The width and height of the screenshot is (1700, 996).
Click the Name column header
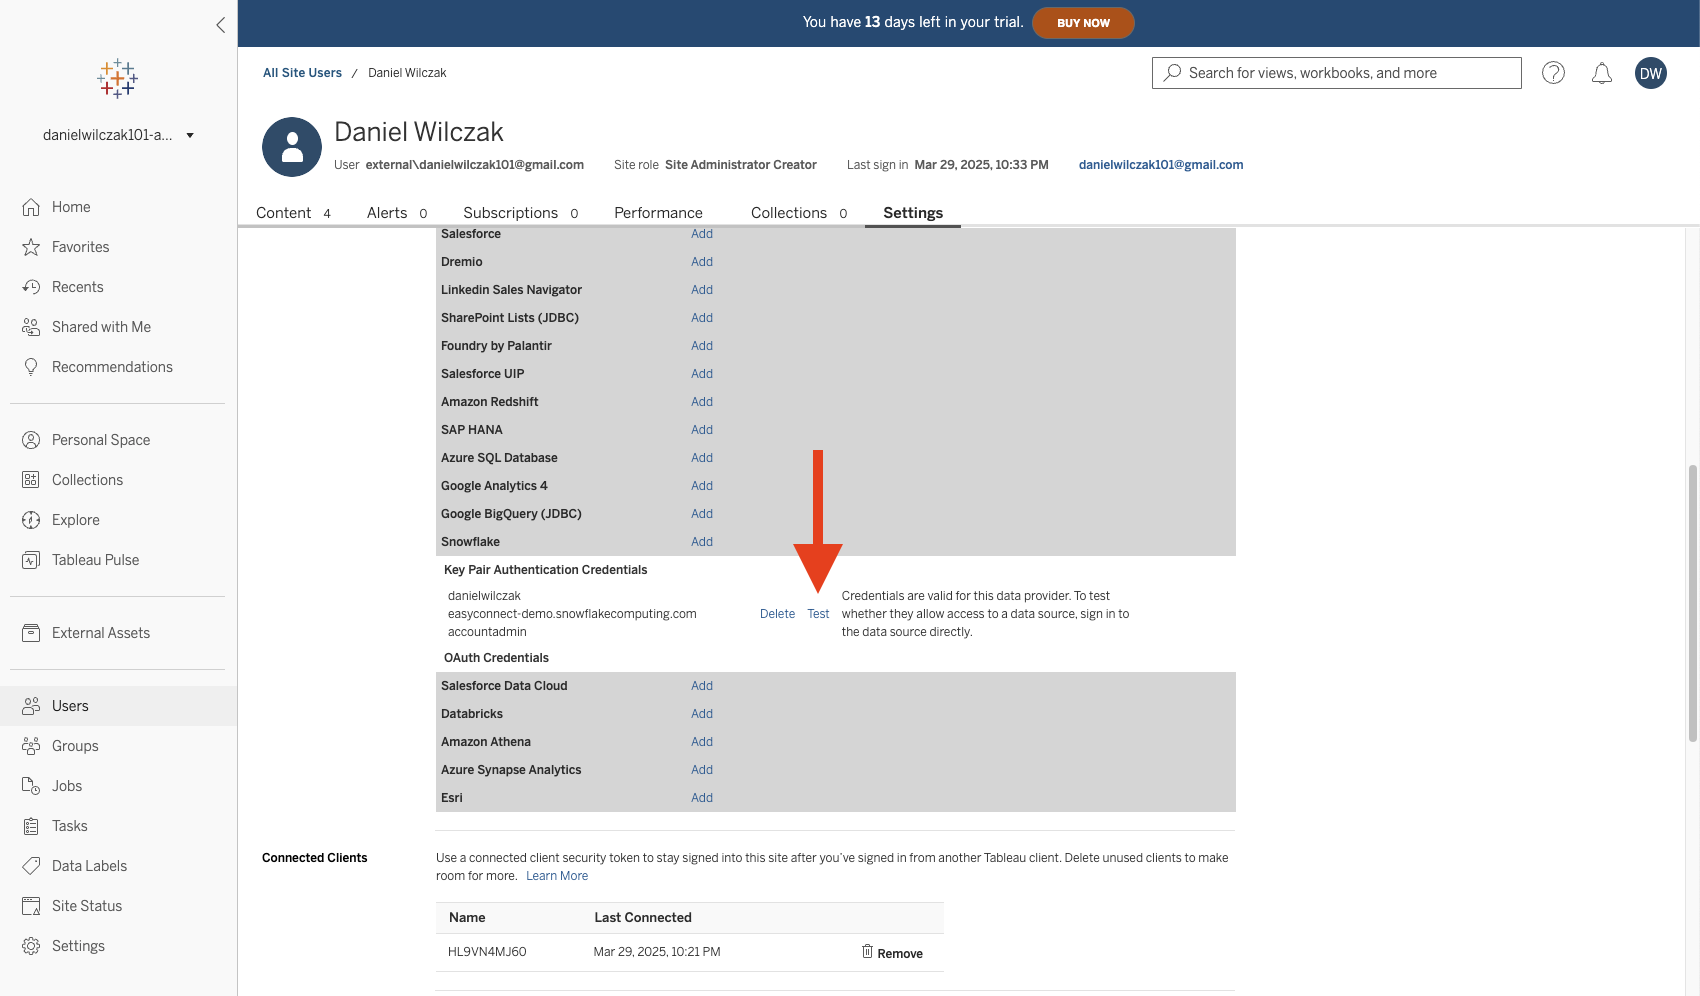pos(467,918)
